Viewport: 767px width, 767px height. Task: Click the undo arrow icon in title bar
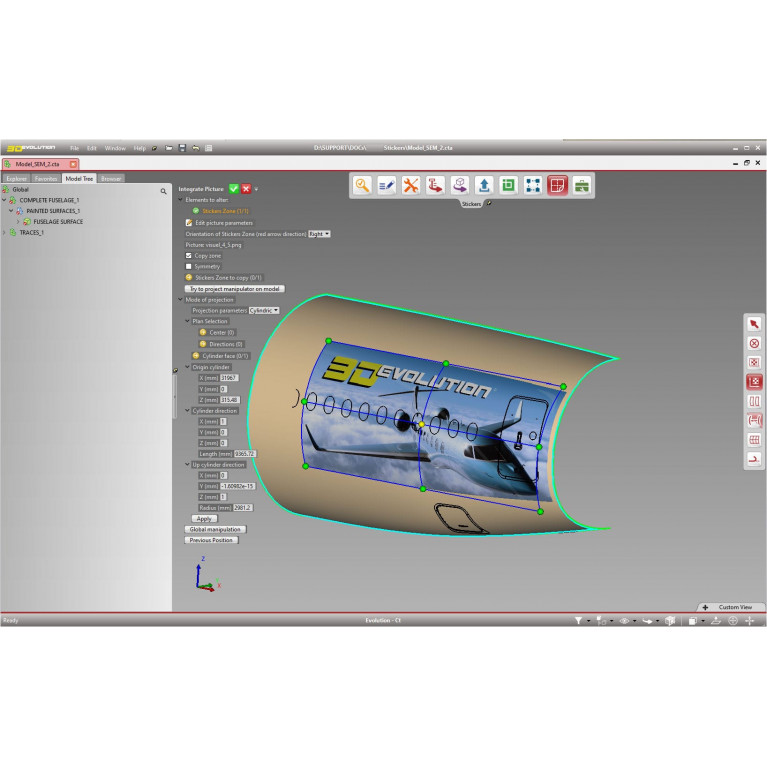196,148
